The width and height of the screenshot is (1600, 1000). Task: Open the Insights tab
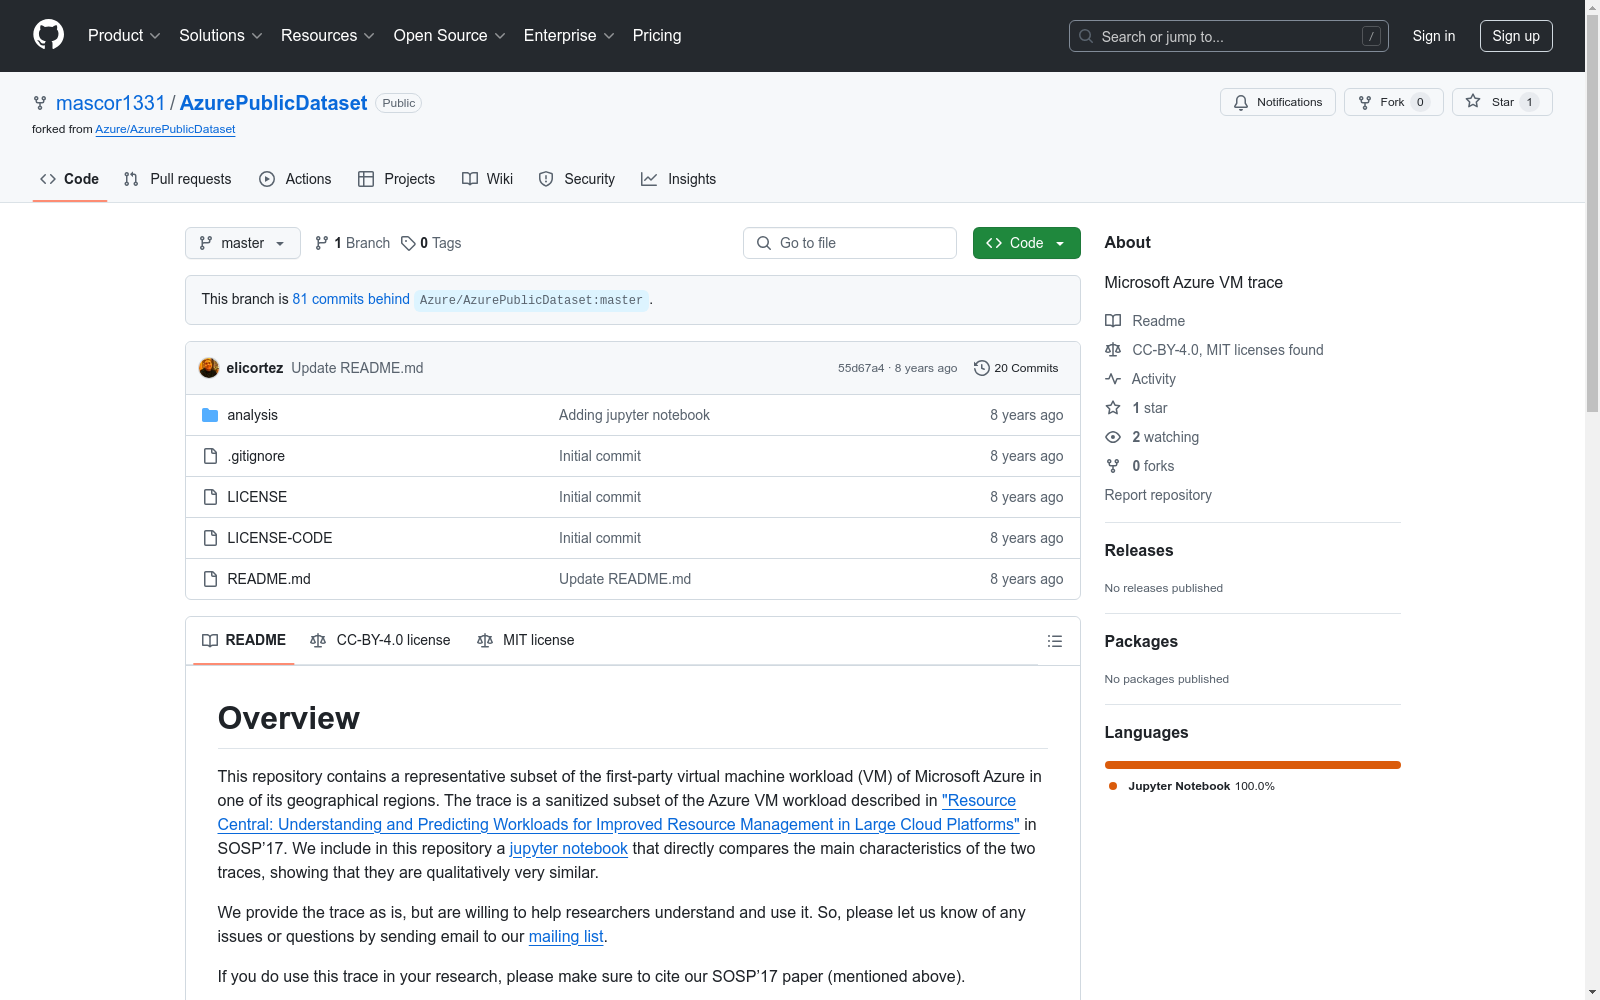click(679, 179)
